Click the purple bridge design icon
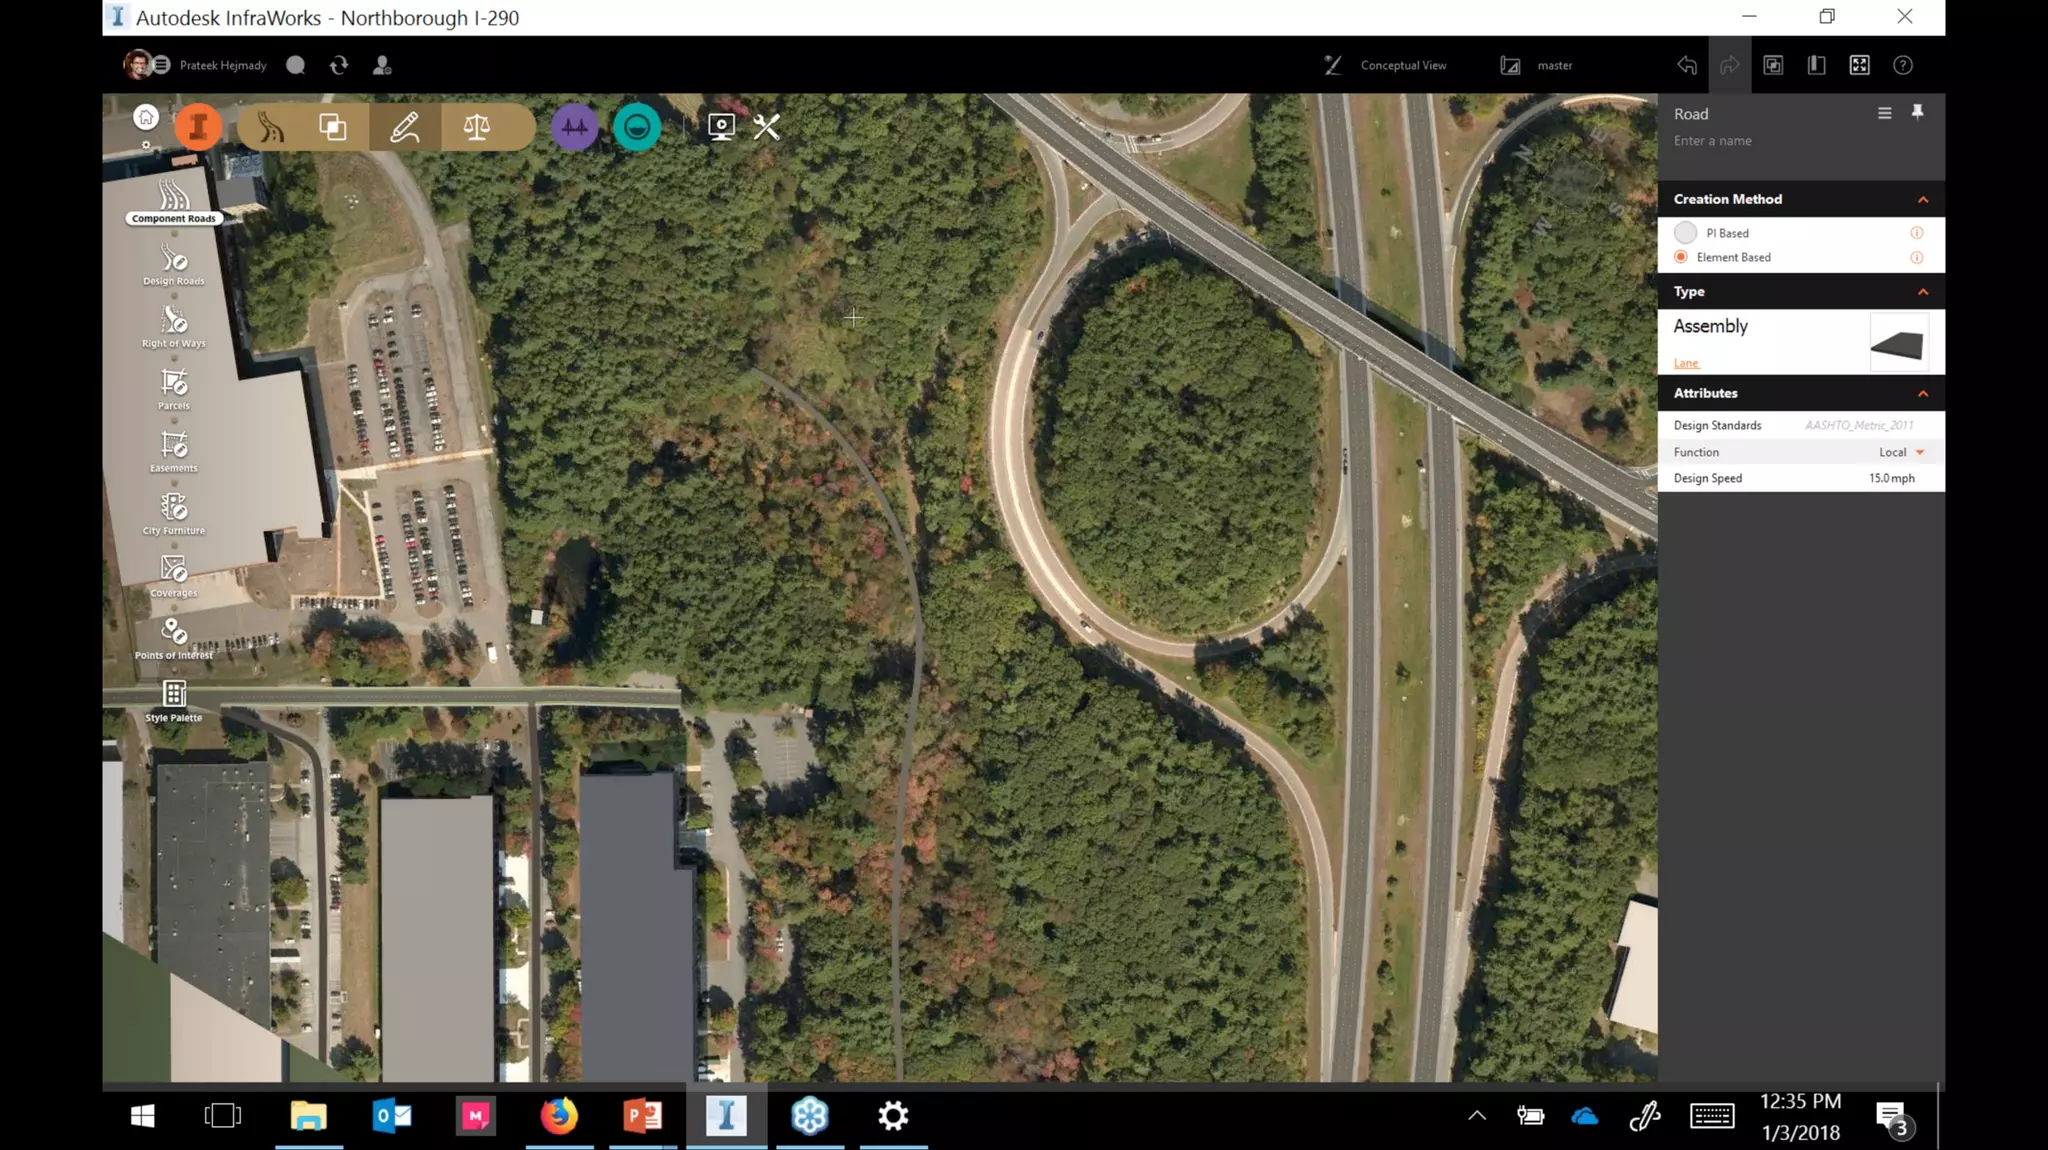This screenshot has height=1150, width=2048. (x=575, y=127)
